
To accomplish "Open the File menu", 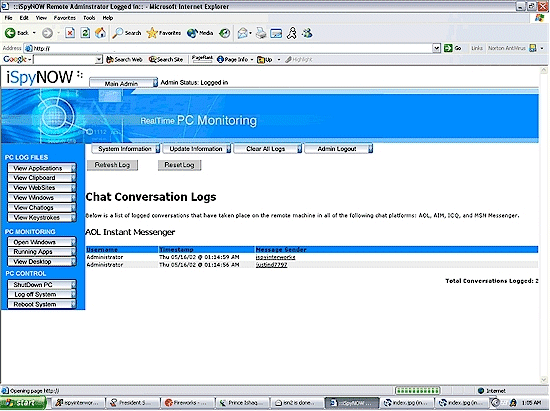I will (x=8, y=18).
